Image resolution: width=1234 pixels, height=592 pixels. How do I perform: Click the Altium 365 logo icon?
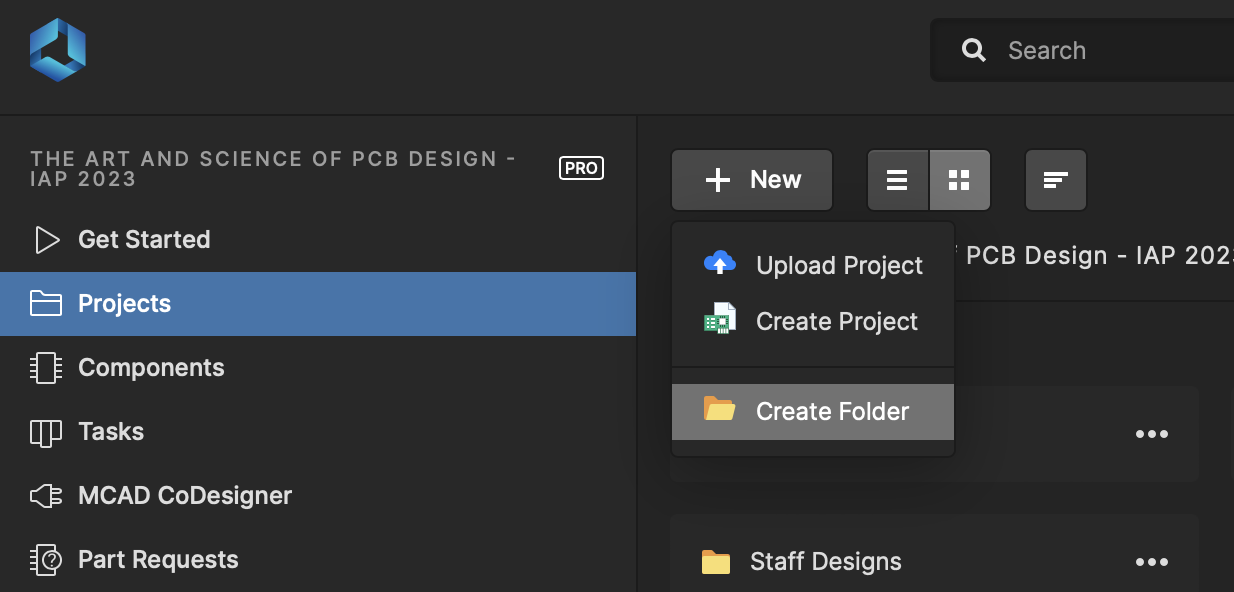(58, 50)
